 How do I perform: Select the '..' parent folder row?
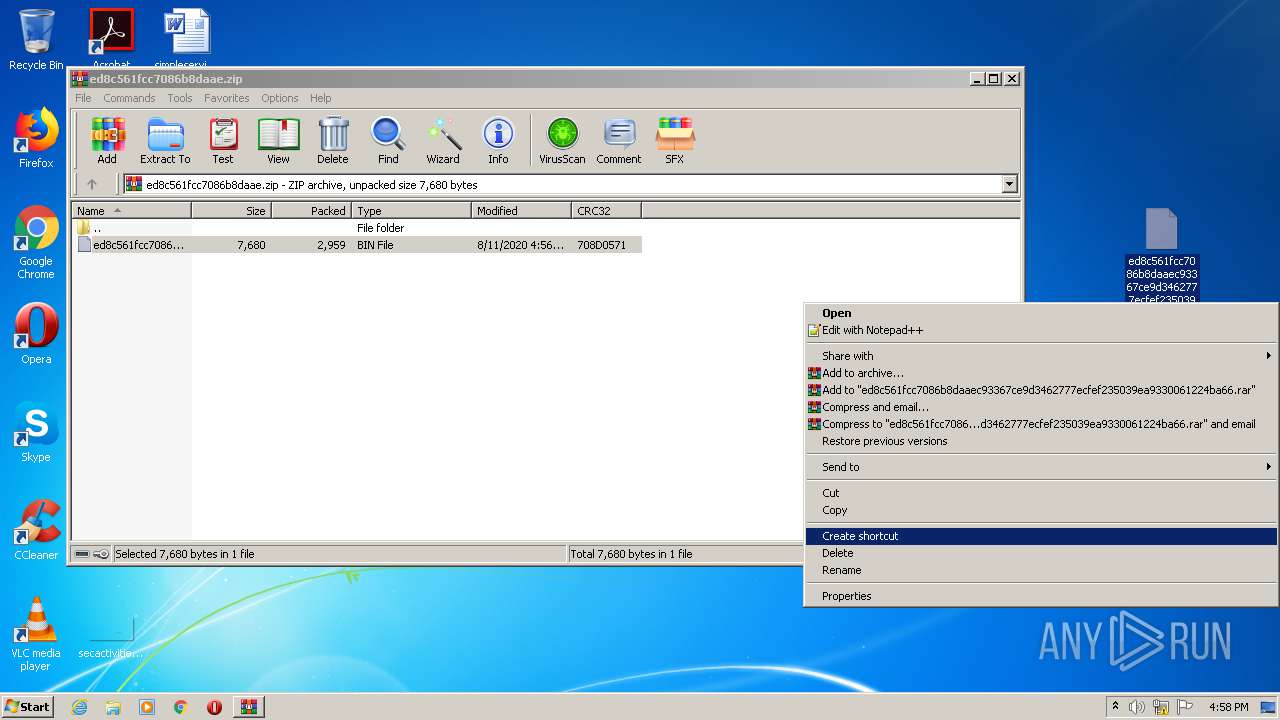coord(357,228)
